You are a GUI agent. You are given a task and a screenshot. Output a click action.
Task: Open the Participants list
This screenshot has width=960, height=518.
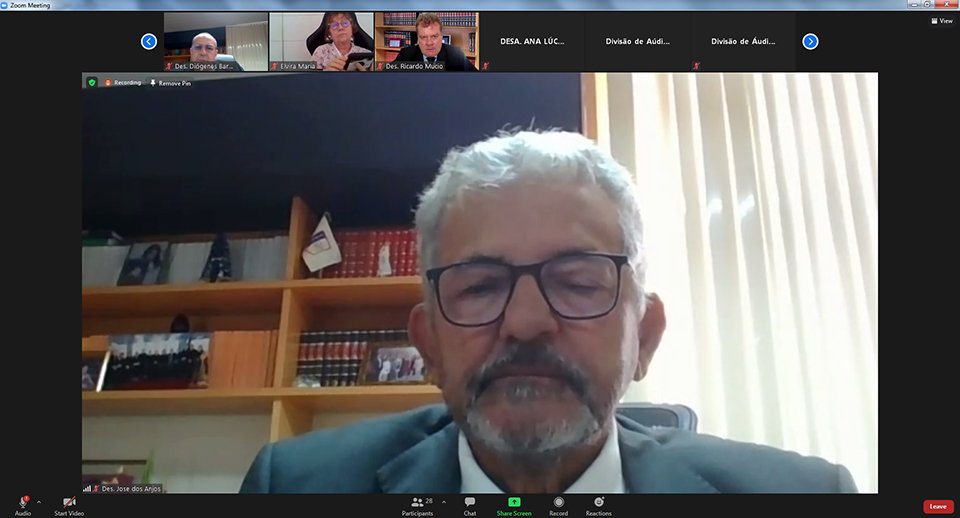417,505
